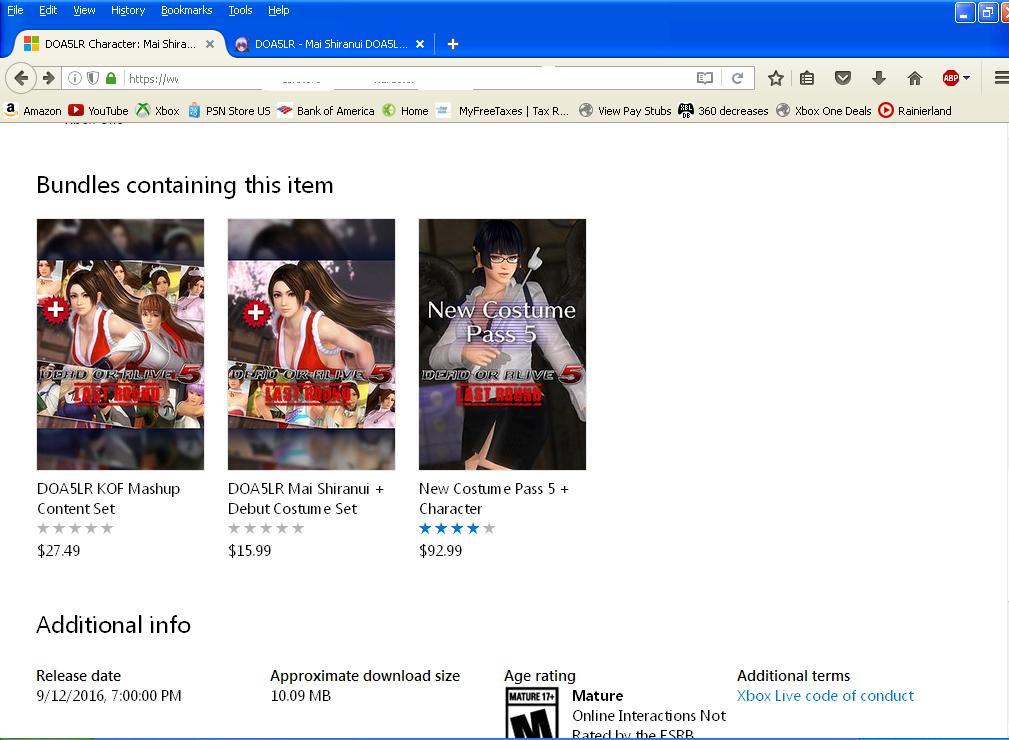Click the $27.49 bundle price
Image resolution: width=1009 pixels, height=740 pixels.
click(x=59, y=551)
